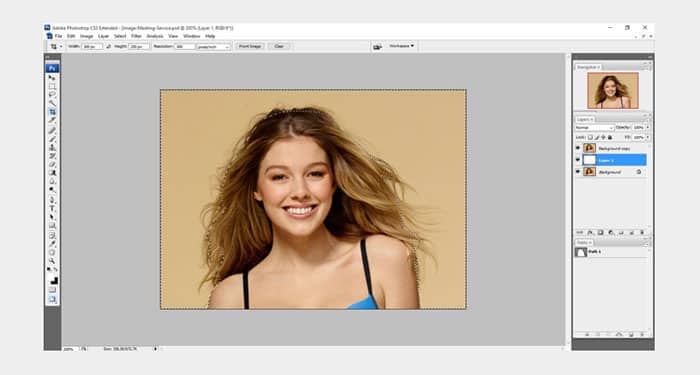
Task: Open the File menu
Action: coord(58,36)
